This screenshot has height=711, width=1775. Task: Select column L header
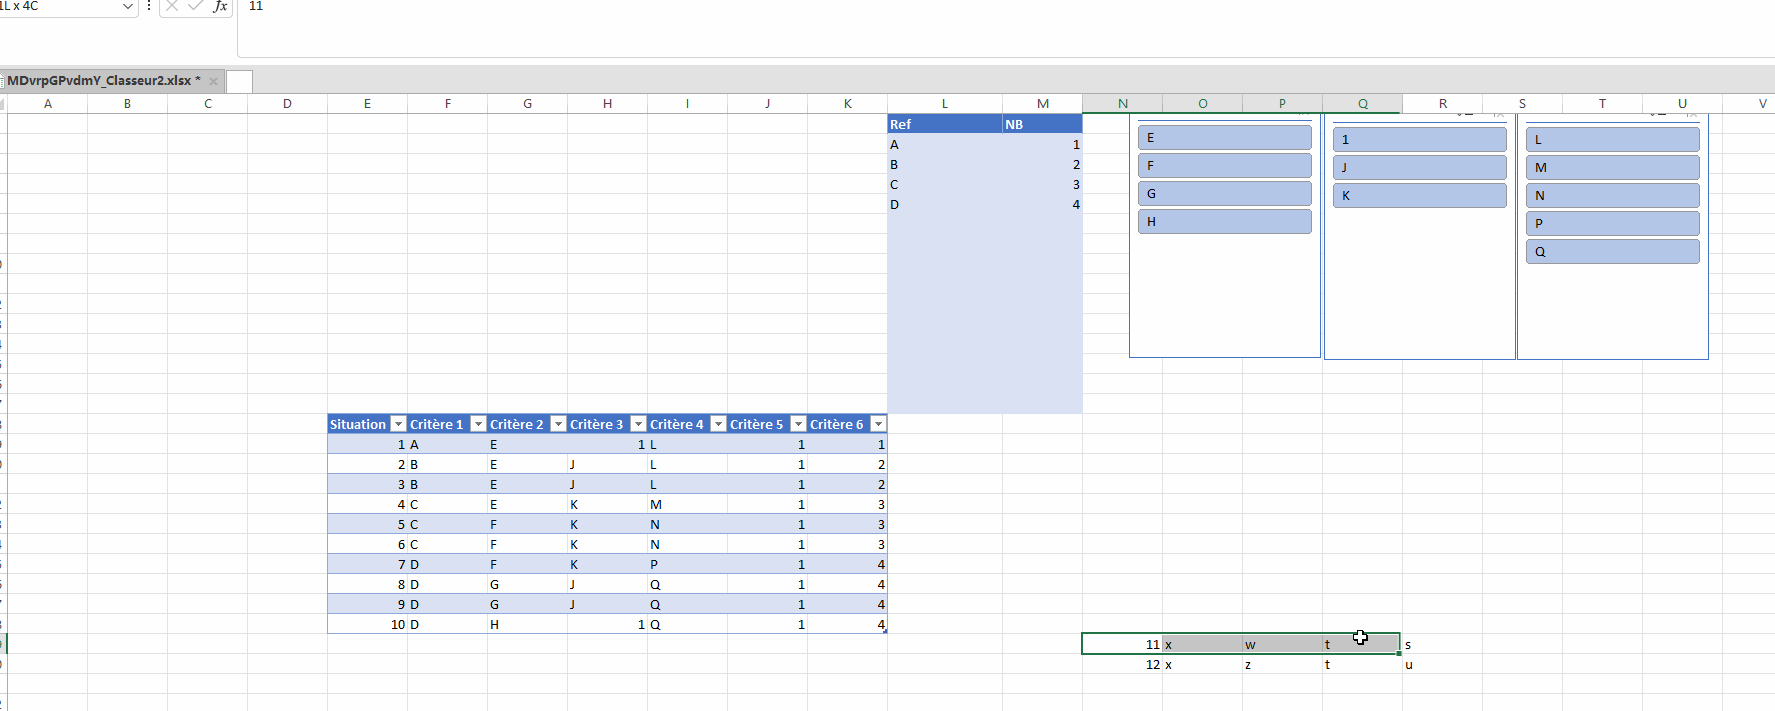[x=944, y=104]
